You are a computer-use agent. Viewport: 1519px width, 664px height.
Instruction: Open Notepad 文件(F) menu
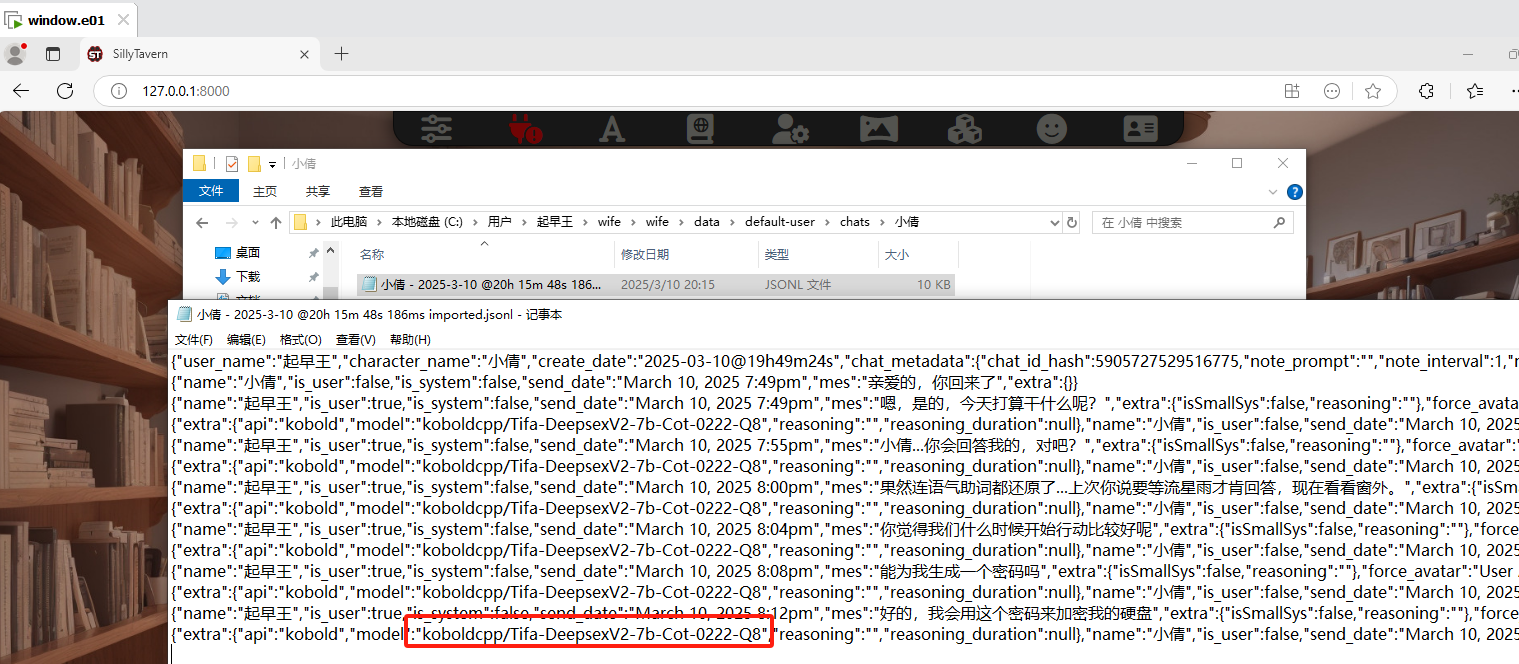[194, 340]
